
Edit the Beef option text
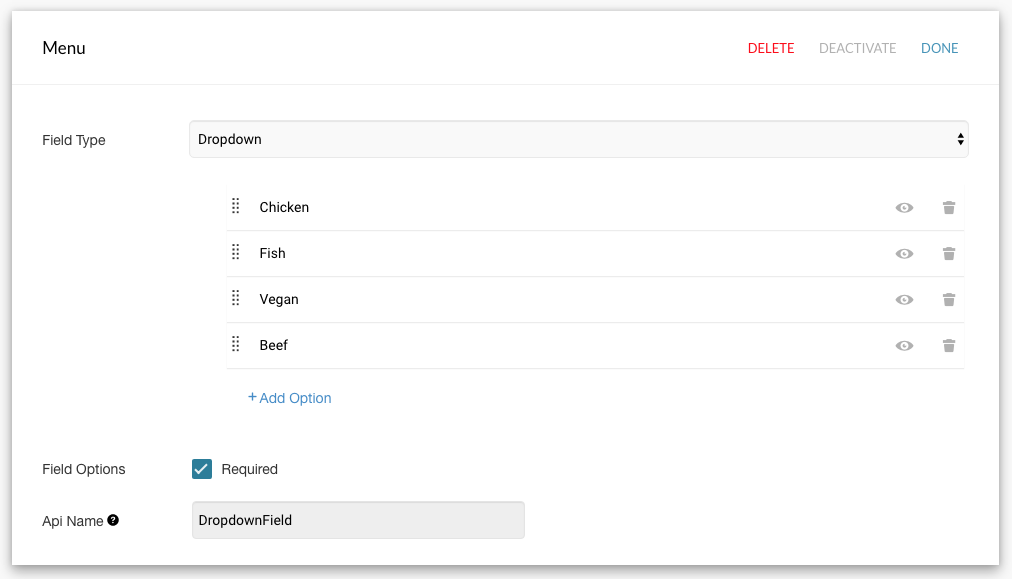[274, 345]
